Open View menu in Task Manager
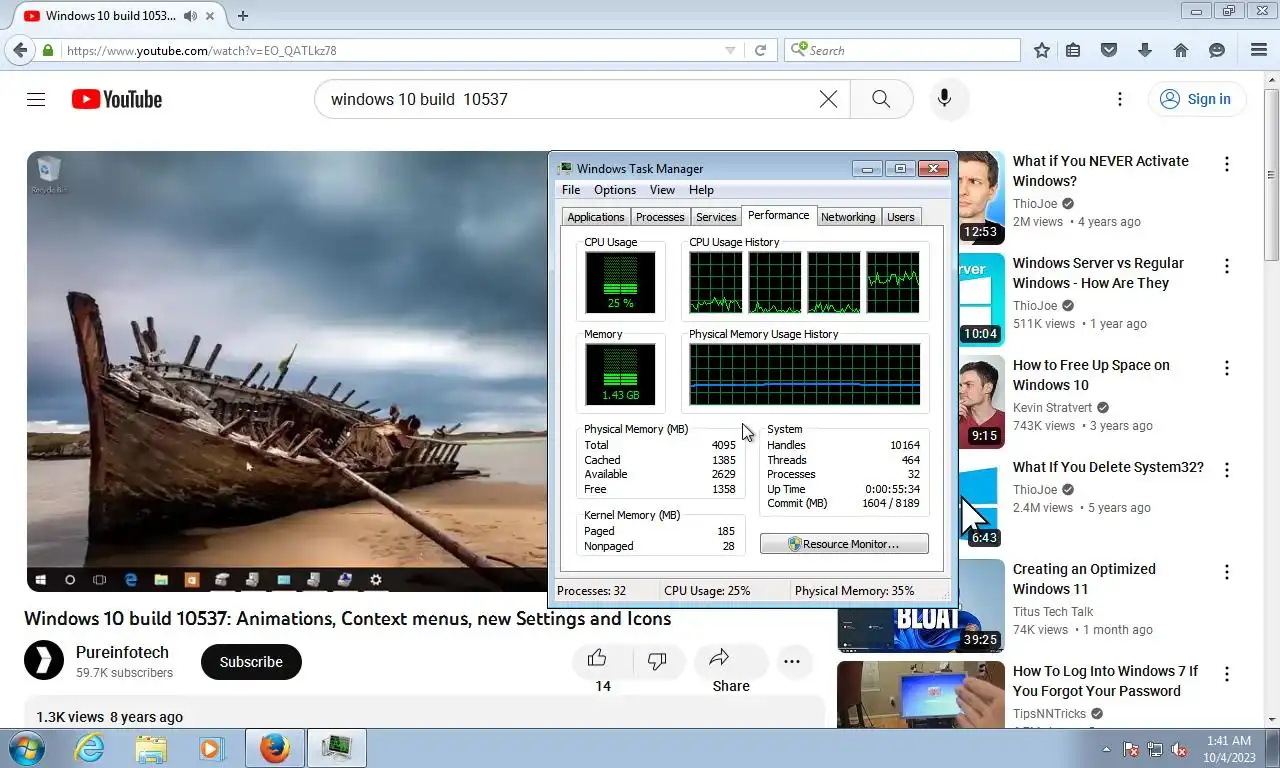1280x768 pixels. 662,190
